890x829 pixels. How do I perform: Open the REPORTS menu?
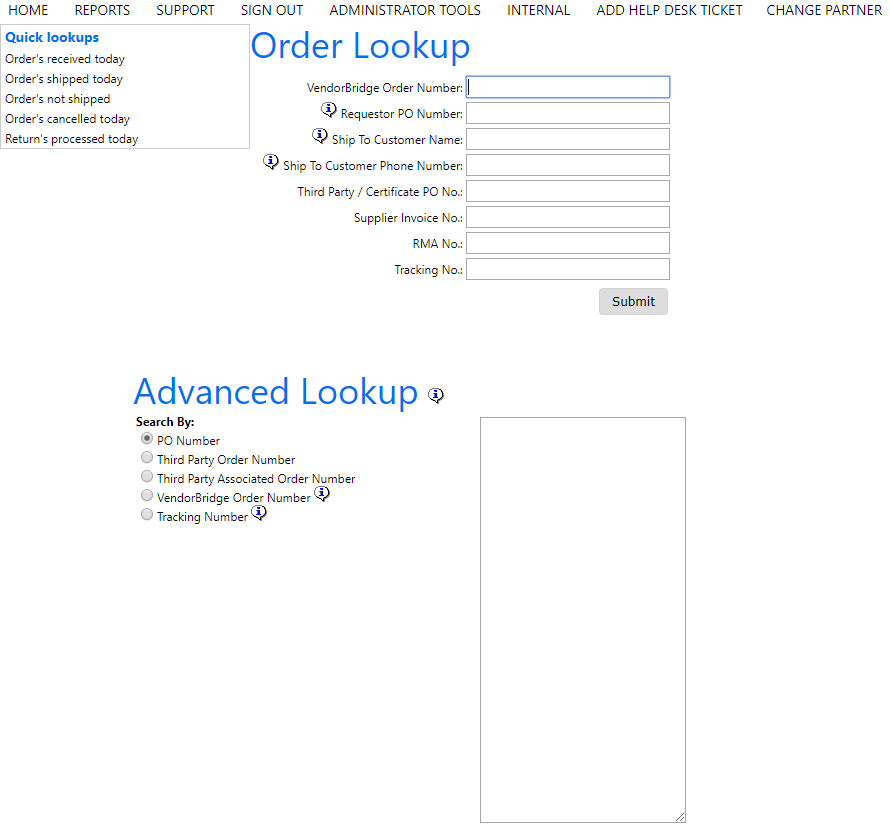[102, 10]
